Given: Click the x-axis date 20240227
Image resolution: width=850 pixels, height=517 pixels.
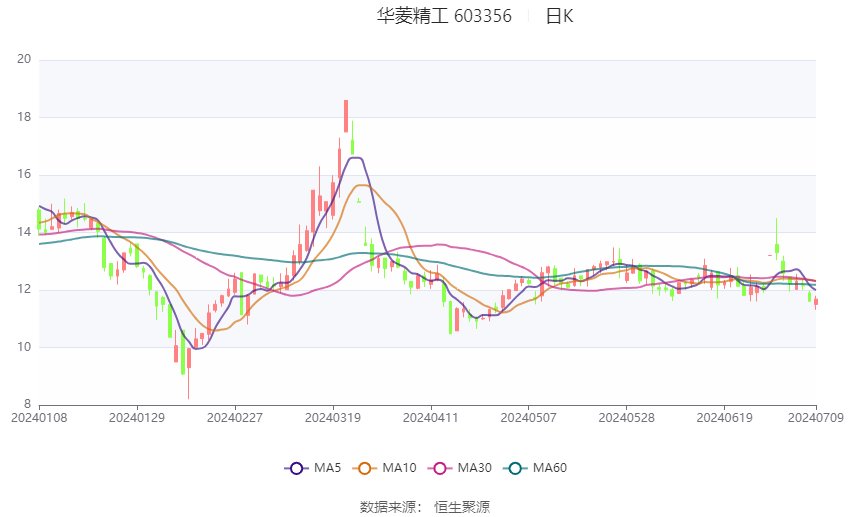Looking at the screenshot, I should click(235, 418).
